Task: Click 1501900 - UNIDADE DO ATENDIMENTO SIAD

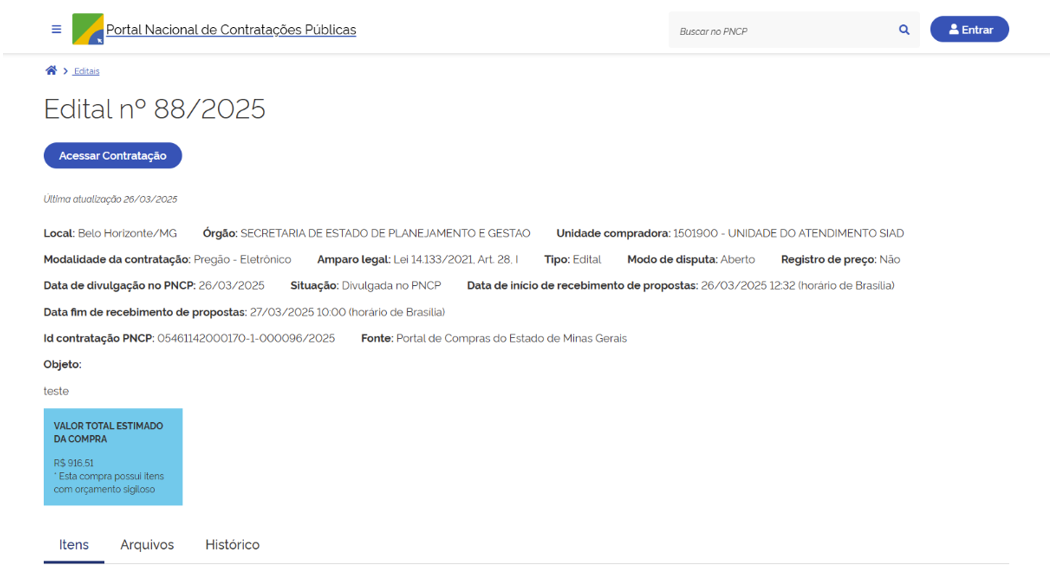Action: click(789, 233)
